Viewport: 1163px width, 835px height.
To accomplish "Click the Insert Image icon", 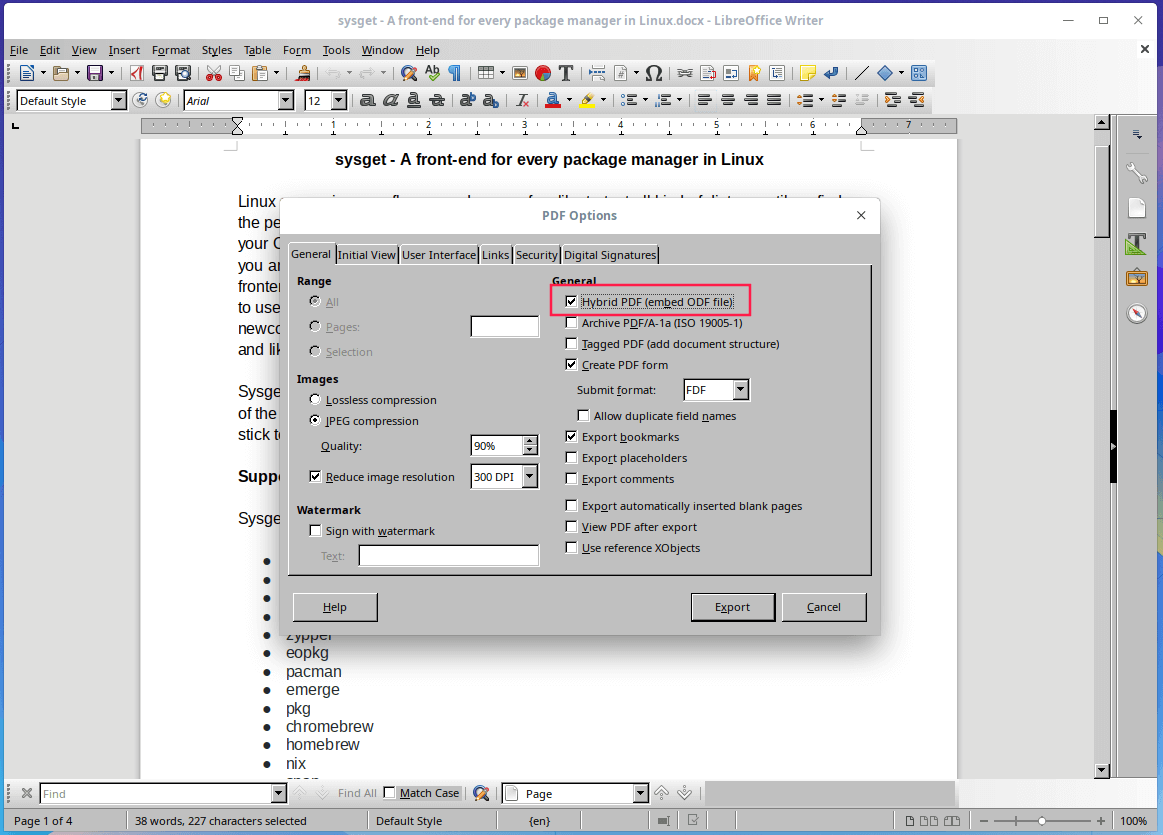I will pyautogui.click(x=520, y=73).
